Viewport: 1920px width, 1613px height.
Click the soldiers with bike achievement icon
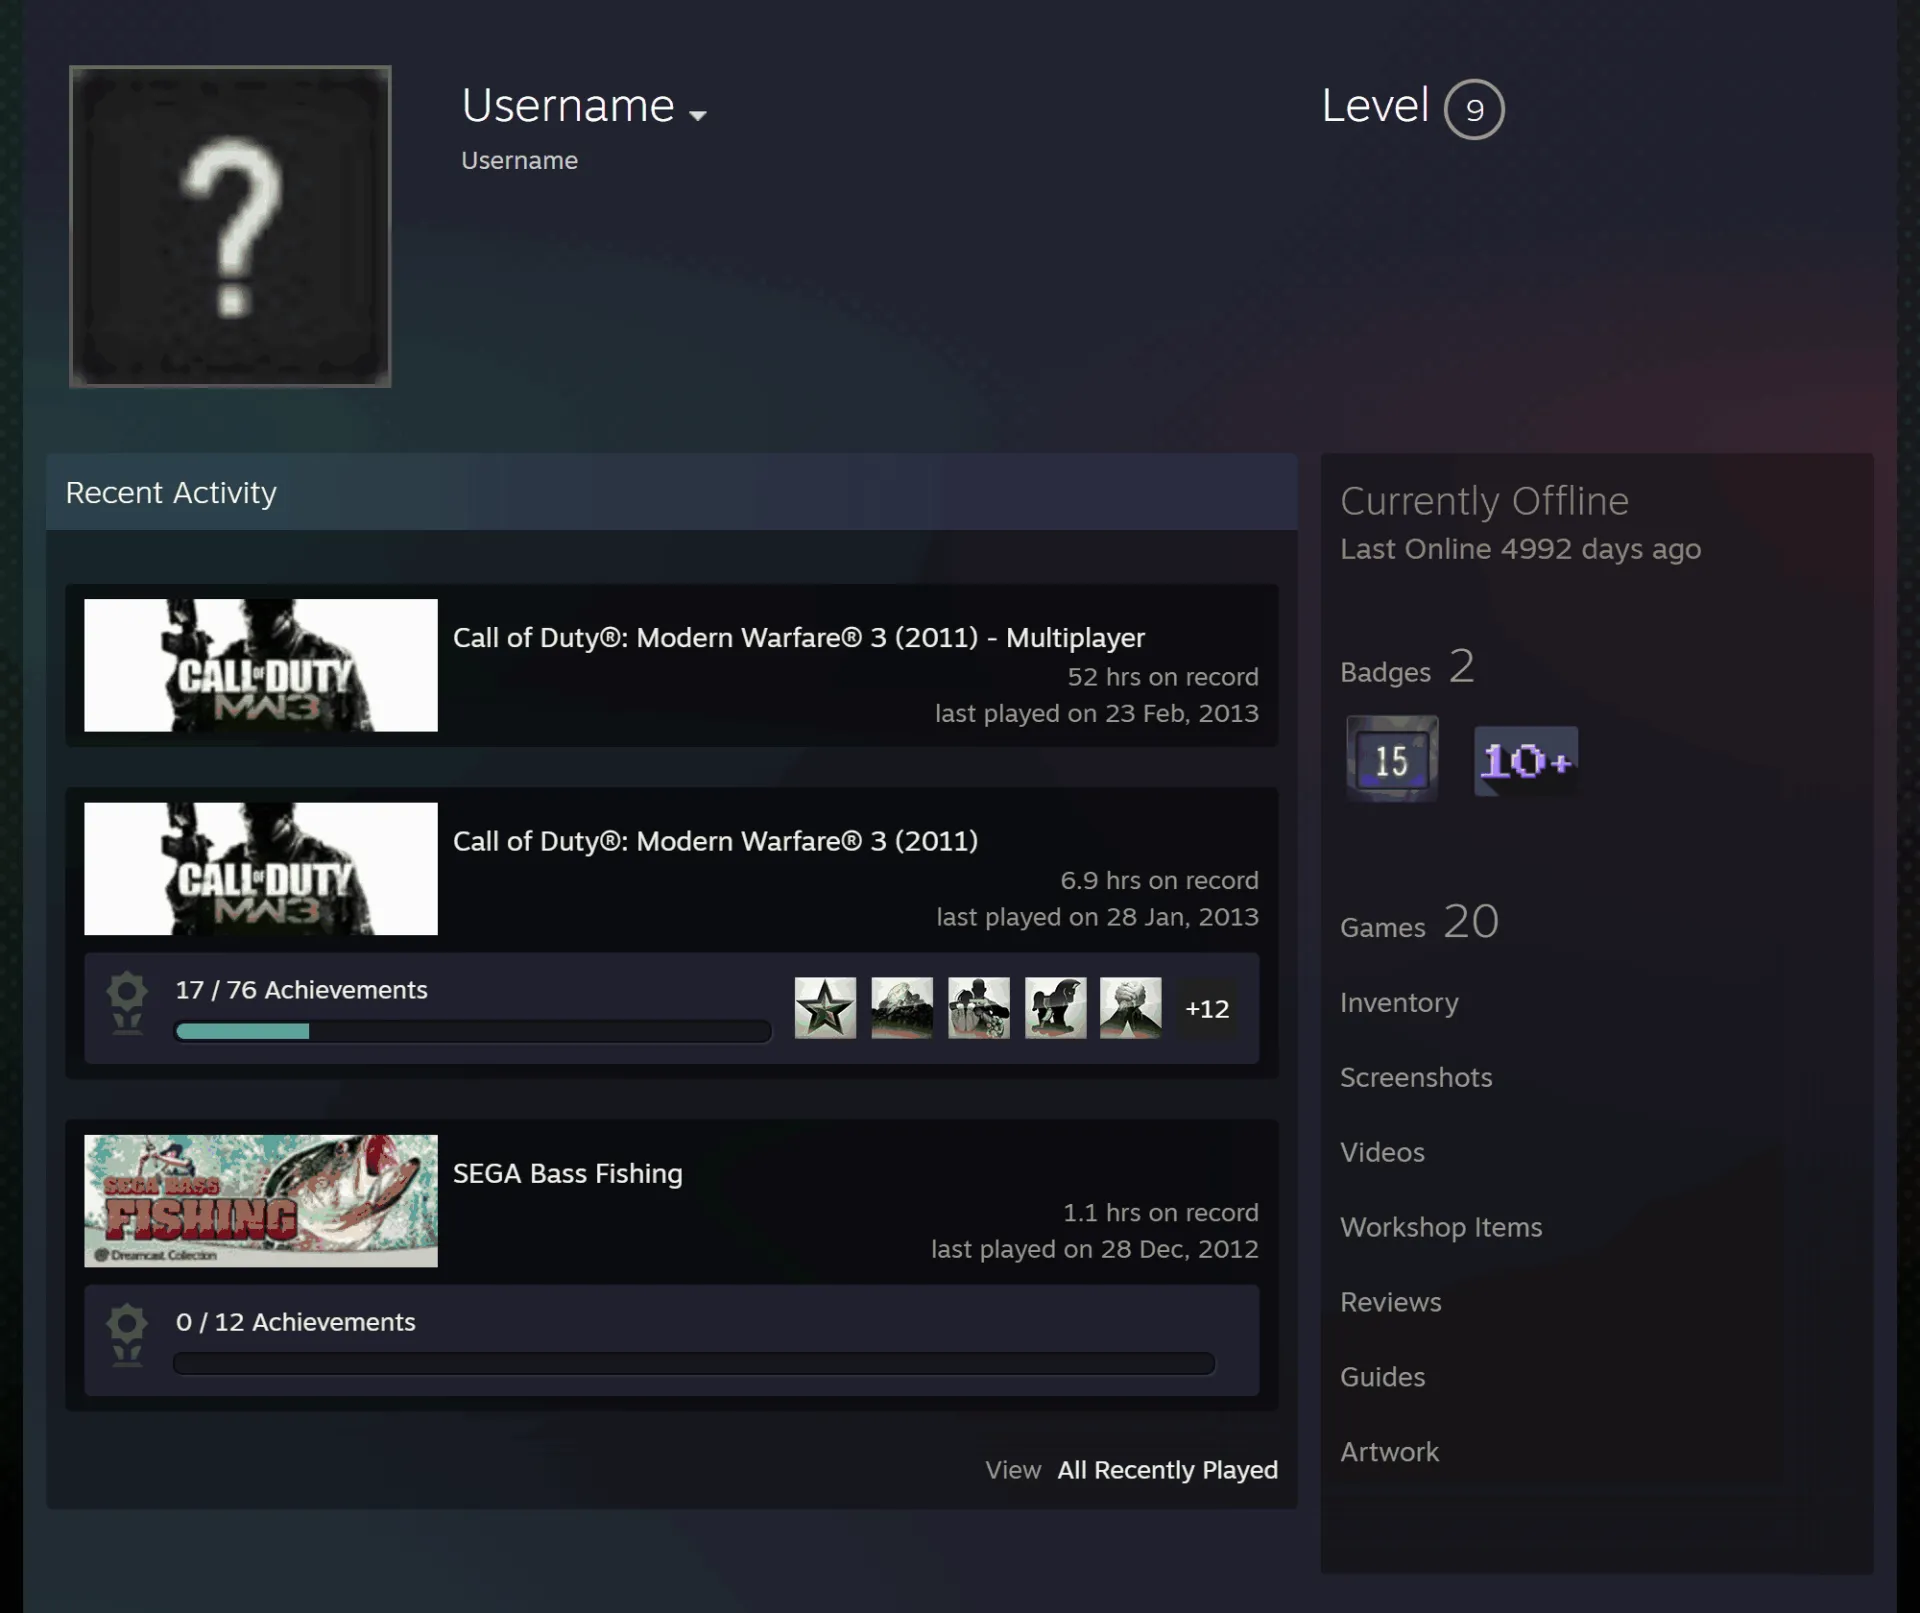tap(978, 1008)
